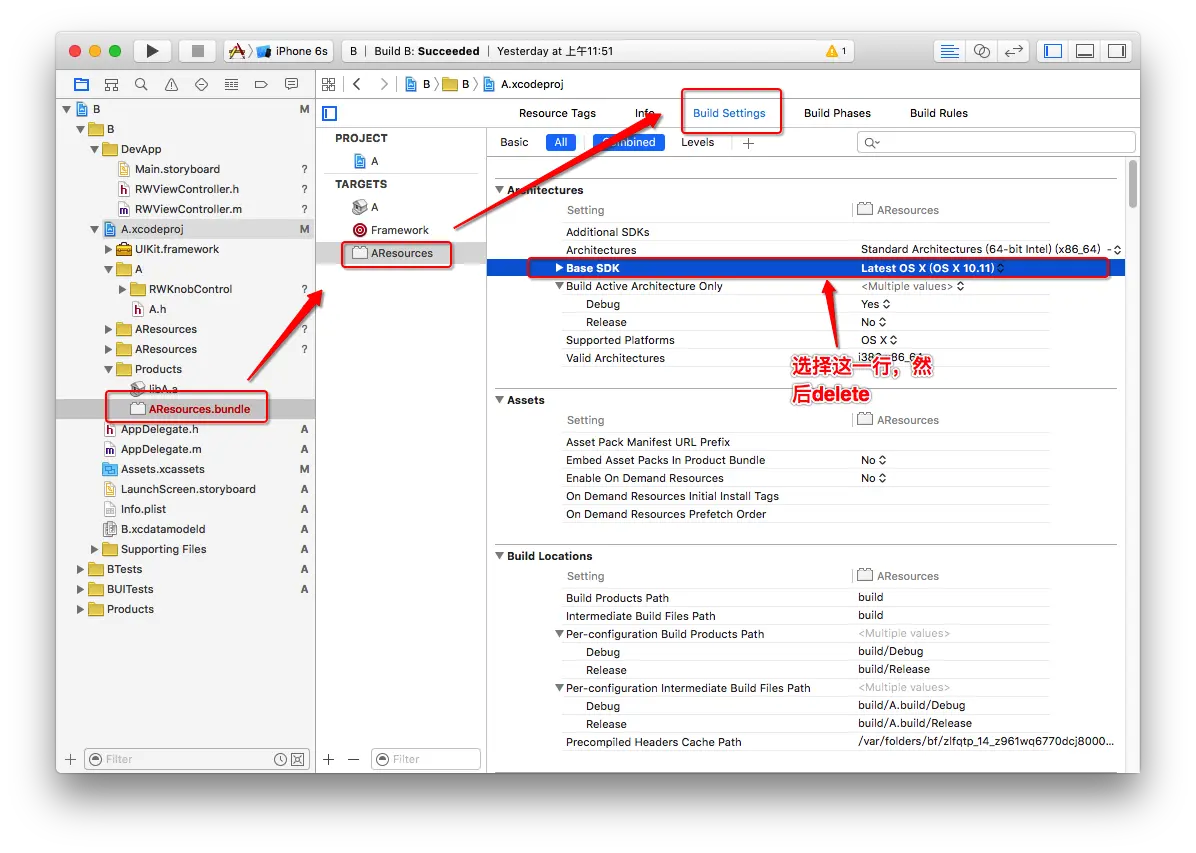The width and height of the screenshot is (1196, 853).
Task: Show the version editor
Action: click(1014, 51)
